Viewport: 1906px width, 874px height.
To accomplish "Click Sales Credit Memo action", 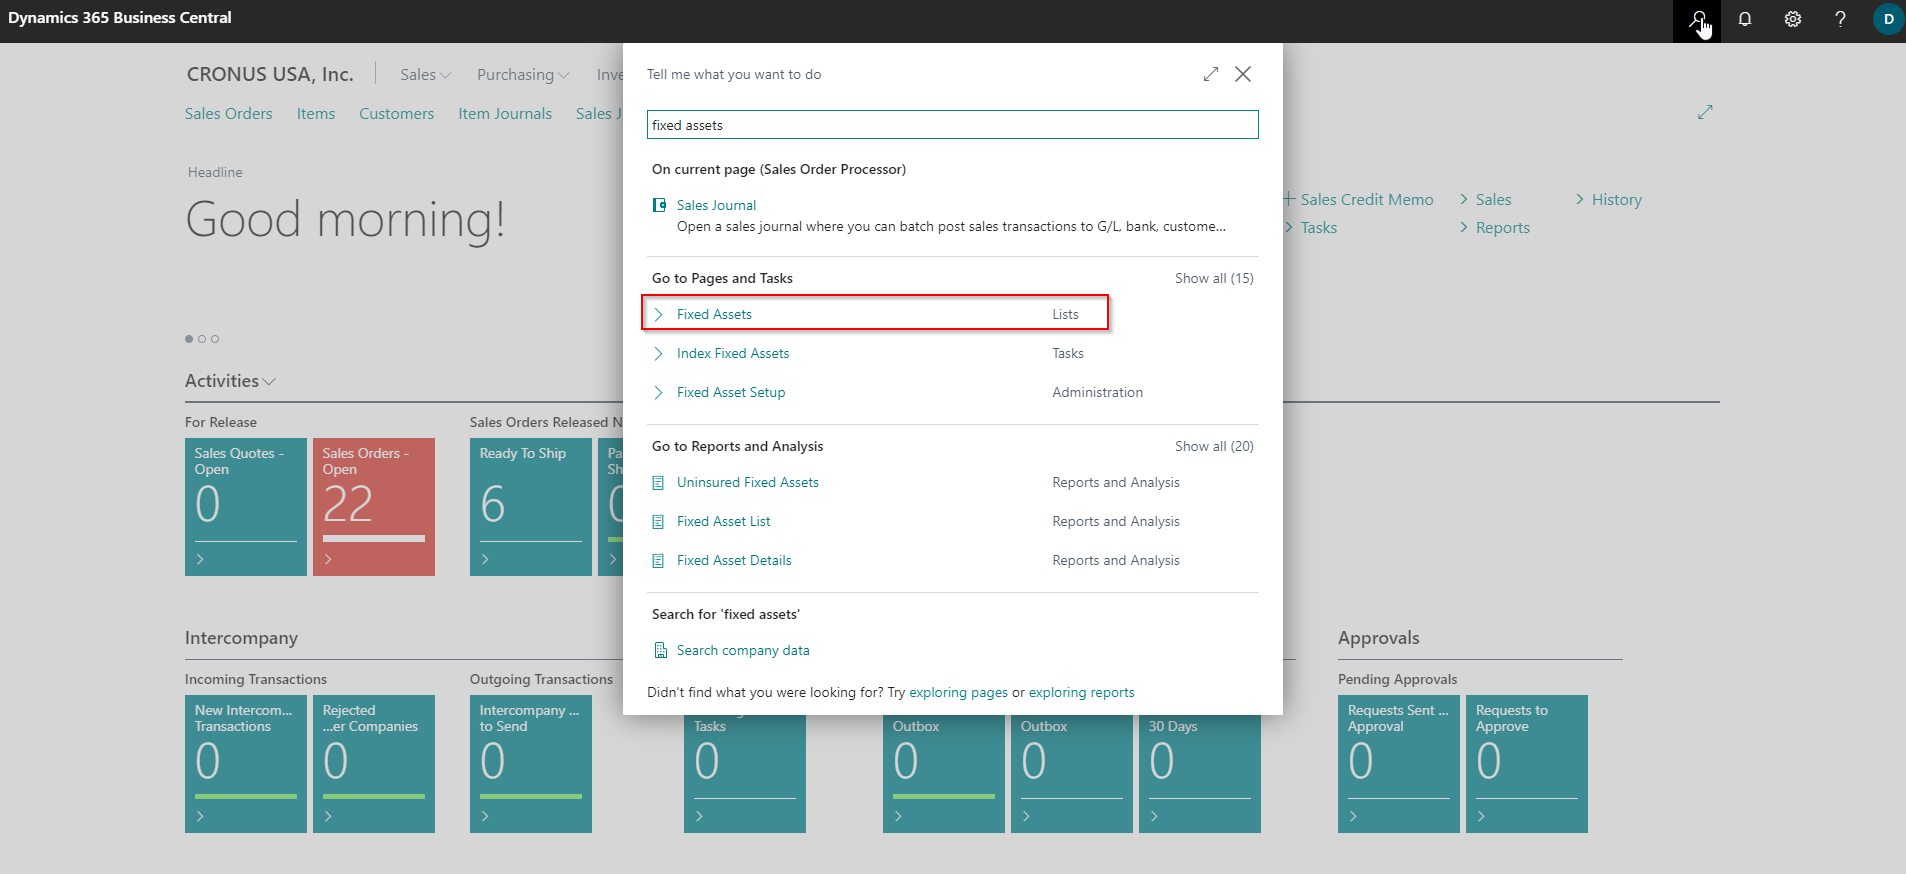I will [x=1366, y=199].
